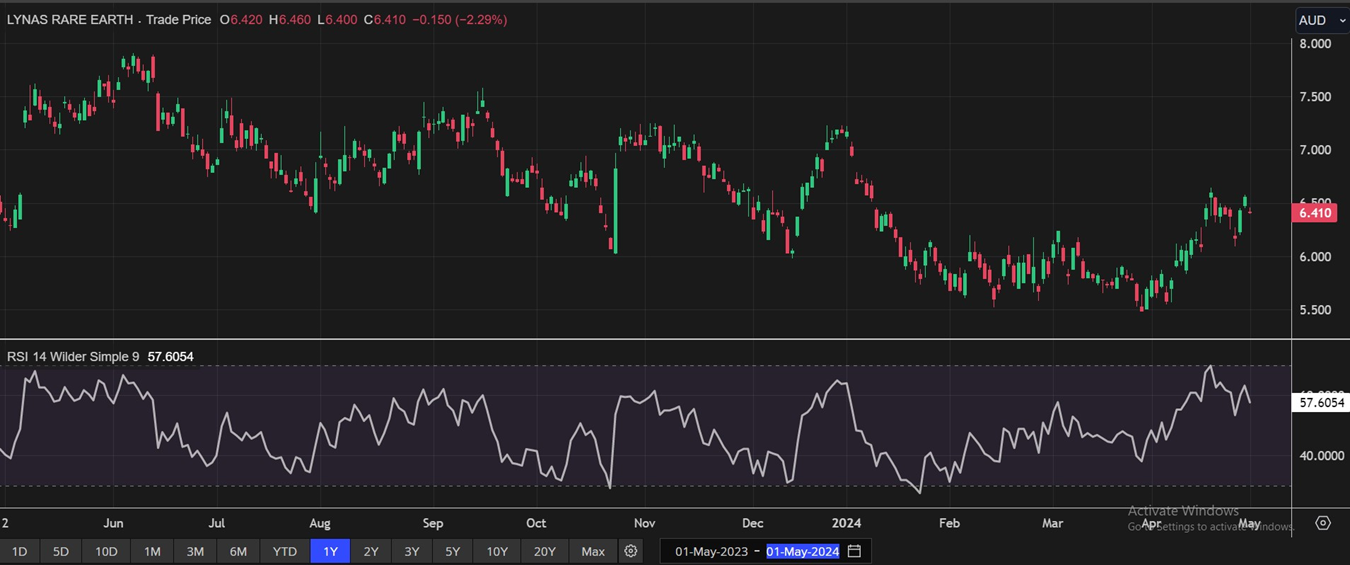Image resolution: width=1350 pixels, height=565 pixels.
Task: Click the active 1Y range button
Action: (330, 551)
